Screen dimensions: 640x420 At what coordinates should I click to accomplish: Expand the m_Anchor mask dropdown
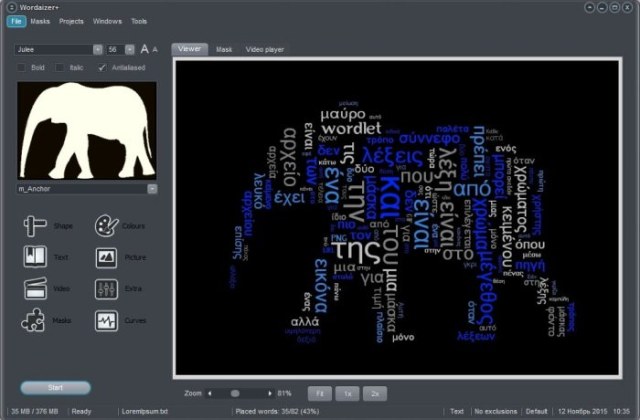(x=152, y=188)
